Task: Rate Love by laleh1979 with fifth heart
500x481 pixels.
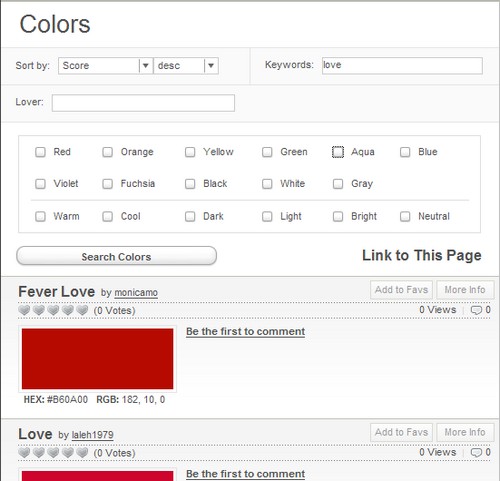Action: coord(82,453)
